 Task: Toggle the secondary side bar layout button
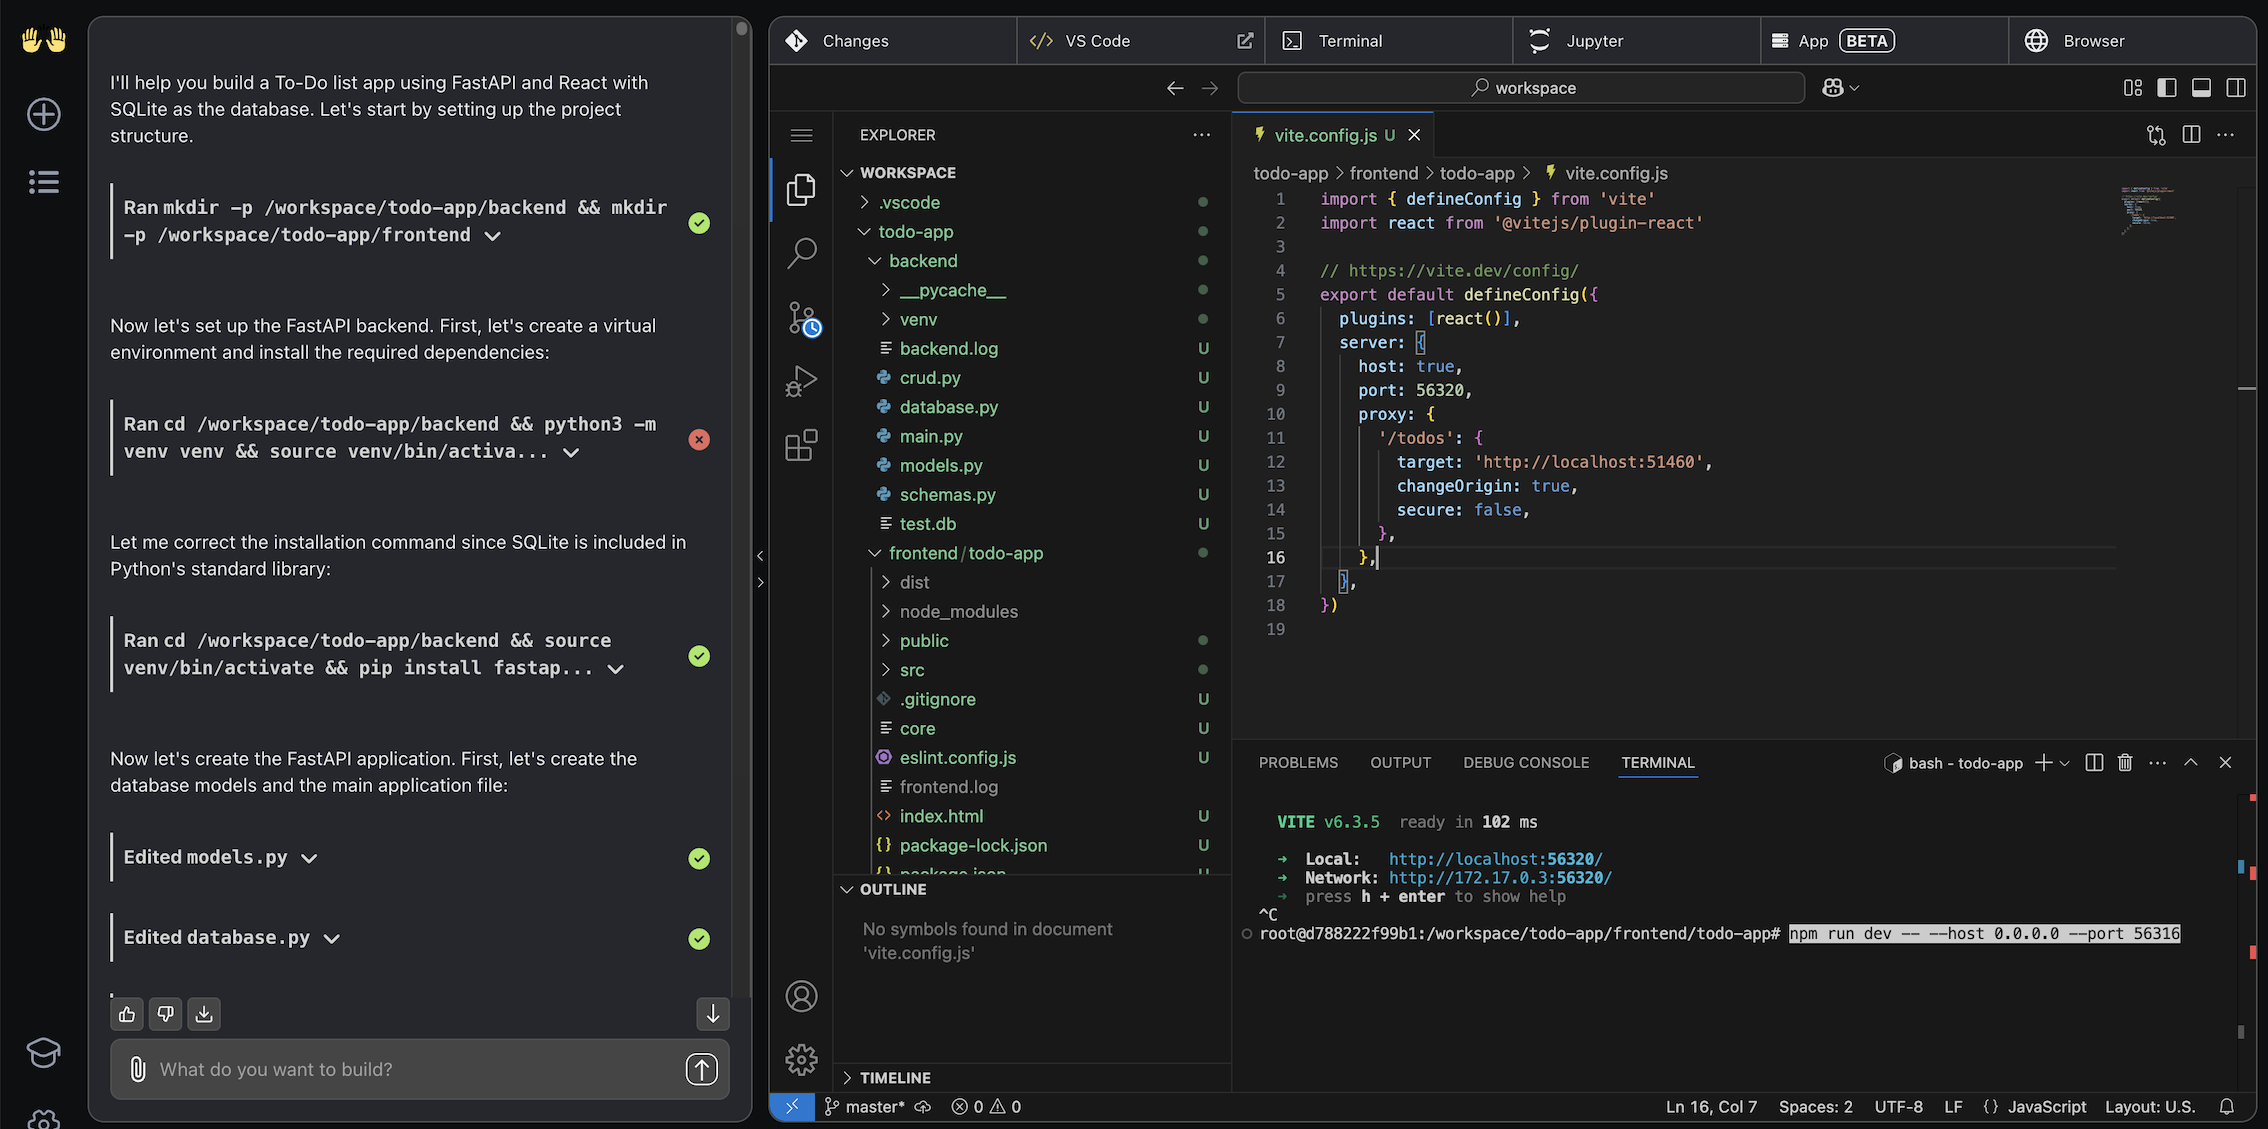point(2236,88)
